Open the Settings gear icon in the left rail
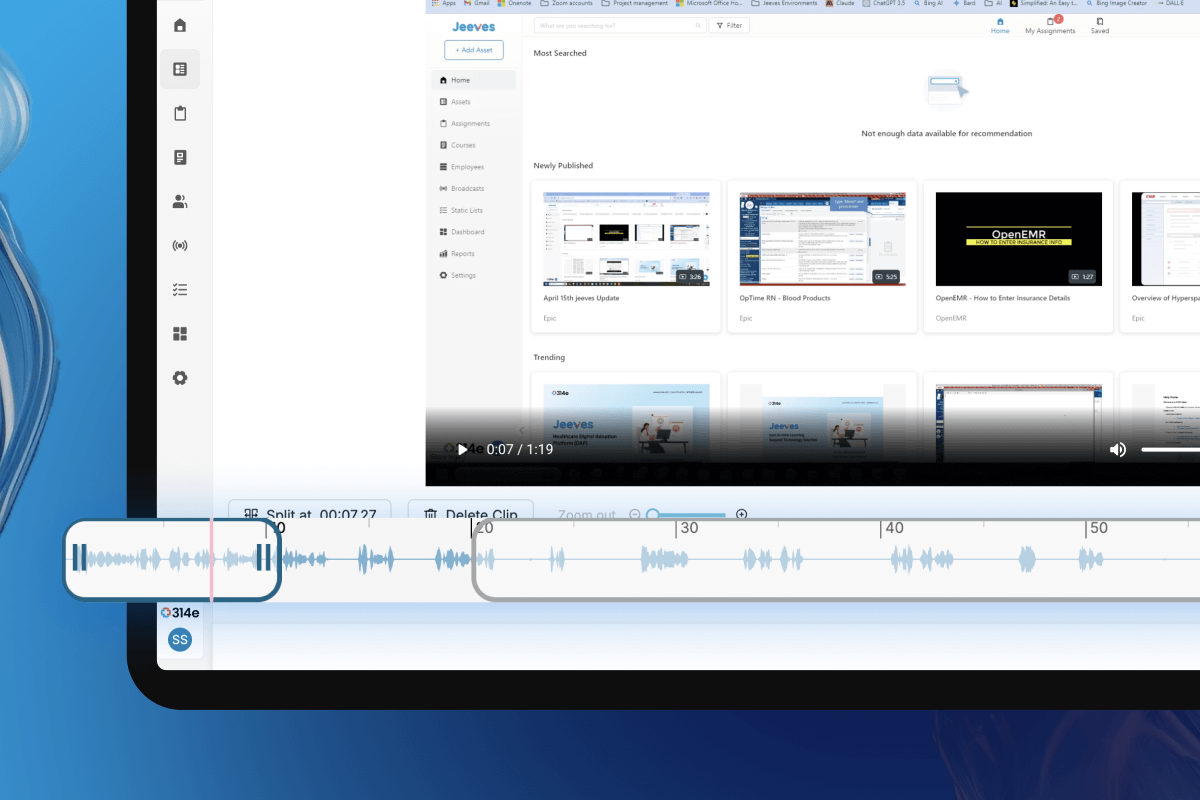This screenshot has height=800, width=1200. click(180, 378)
